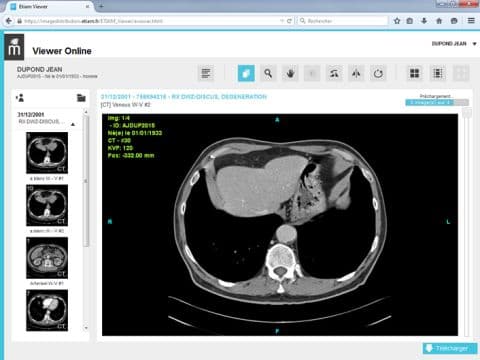Click the DUPOND JEAN patient name heading
Screen dimensions: 480x360
tap(39, 69)
